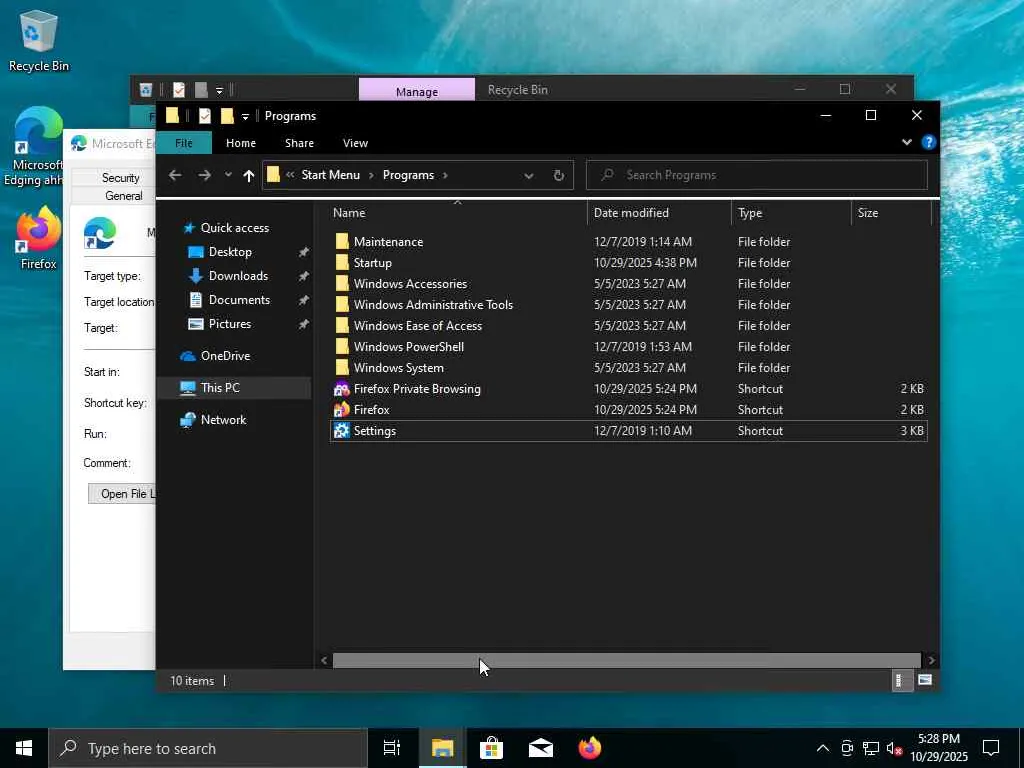
Task: Sort by Type column header
Action: 792,213
